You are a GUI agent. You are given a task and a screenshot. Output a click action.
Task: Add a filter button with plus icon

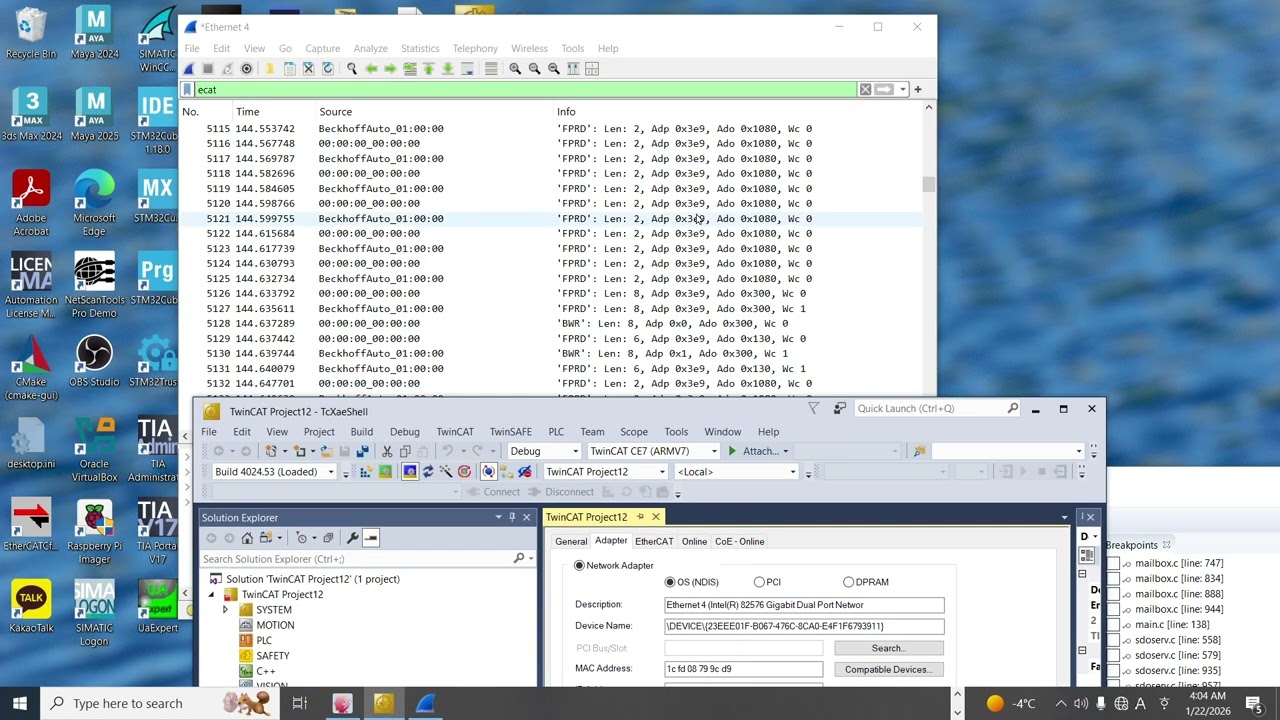point(918,89)
